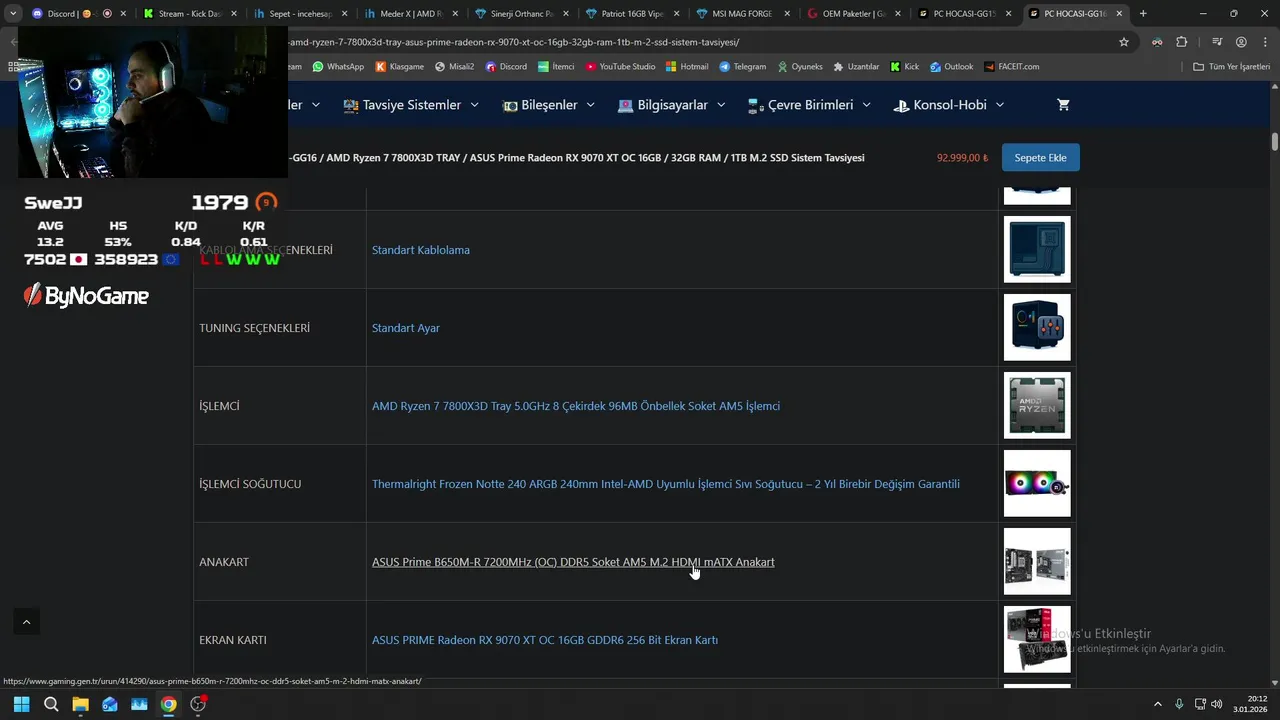
Task: Click the tuning options thumbnail
Action: (1037, 327)
